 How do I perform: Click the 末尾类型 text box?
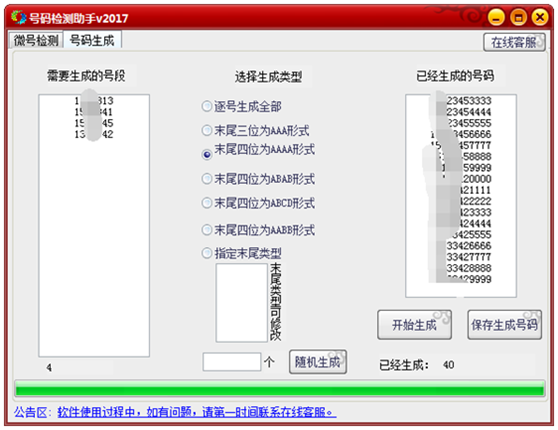[241, 303]
